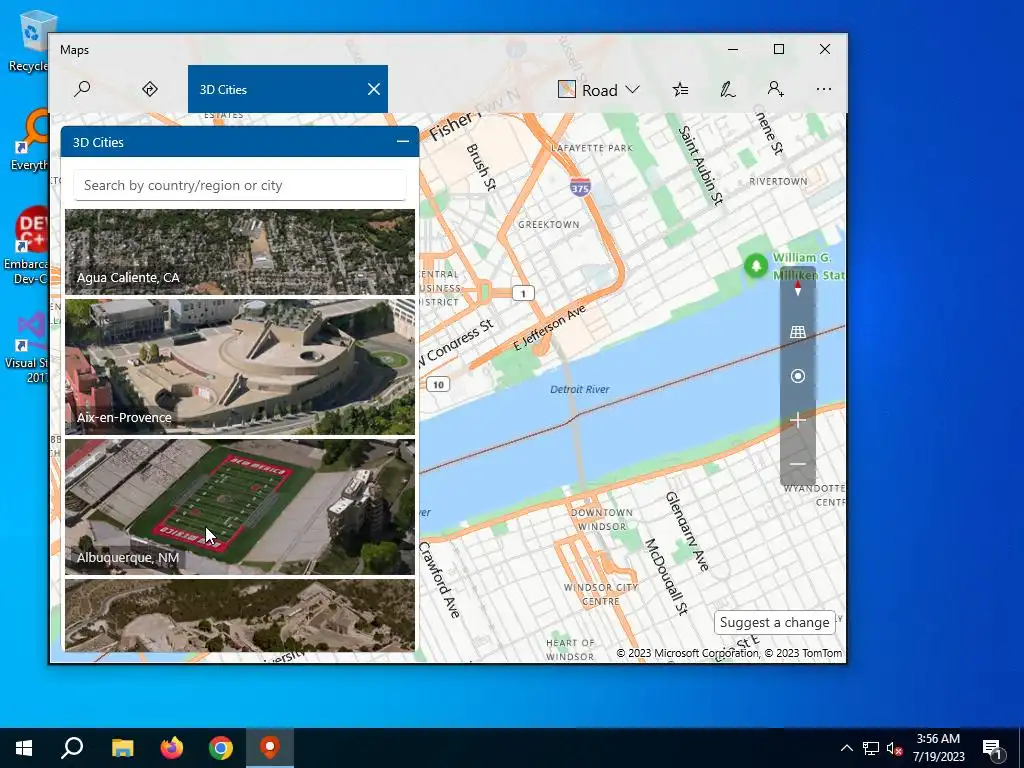Select the William G. Milliken State Park marker

click(756, 266)
